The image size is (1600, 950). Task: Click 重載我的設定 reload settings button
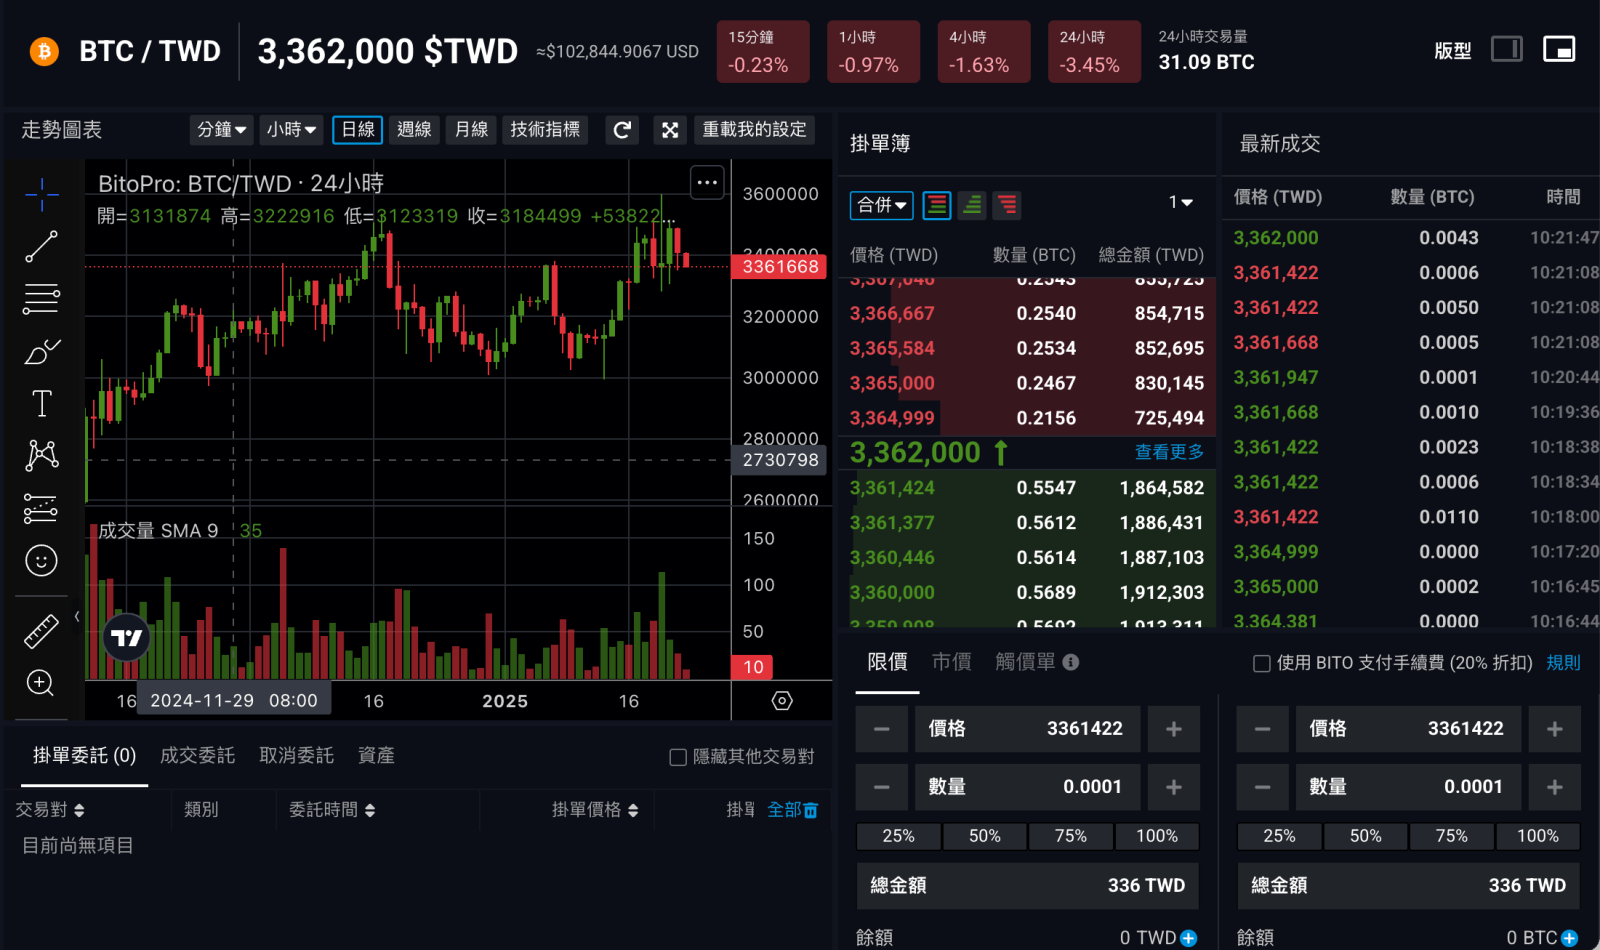(x=754, y=130)
